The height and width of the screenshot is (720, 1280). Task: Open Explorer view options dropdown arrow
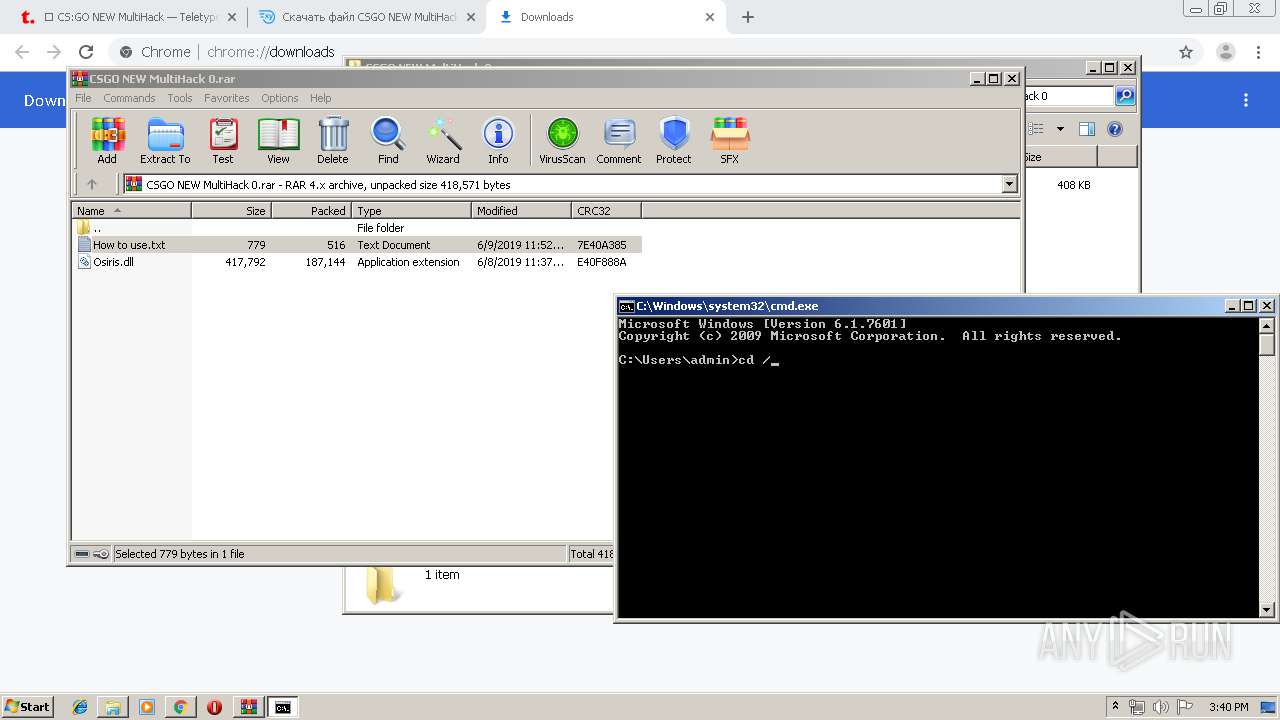[1060, 129]
